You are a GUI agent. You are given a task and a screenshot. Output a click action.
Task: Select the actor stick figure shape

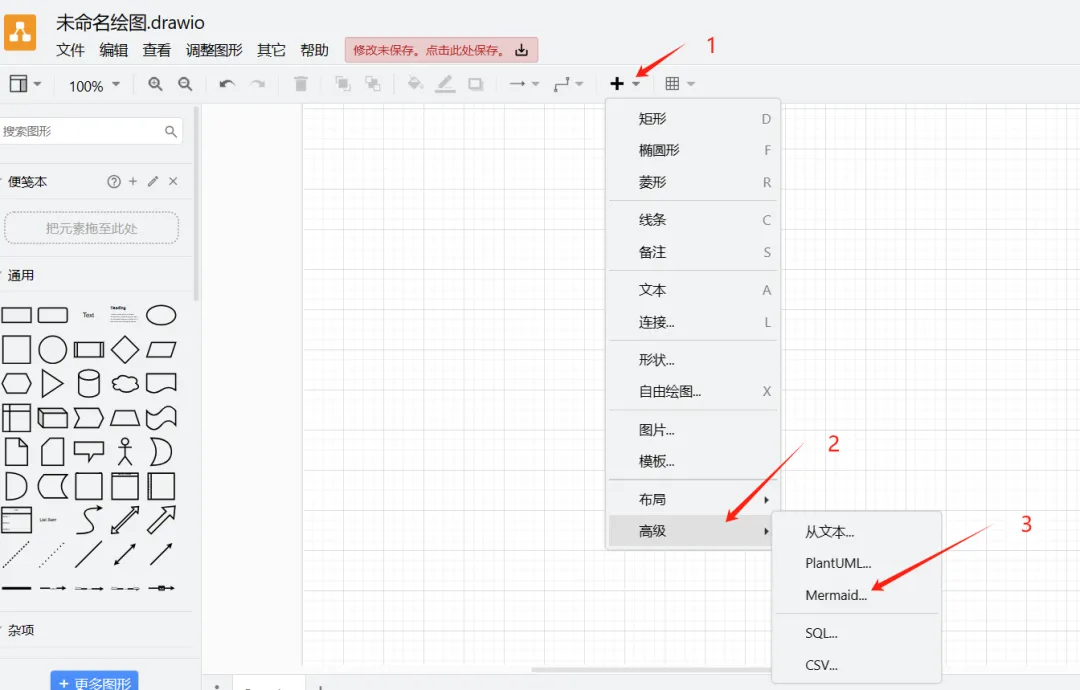coord(125,452)
